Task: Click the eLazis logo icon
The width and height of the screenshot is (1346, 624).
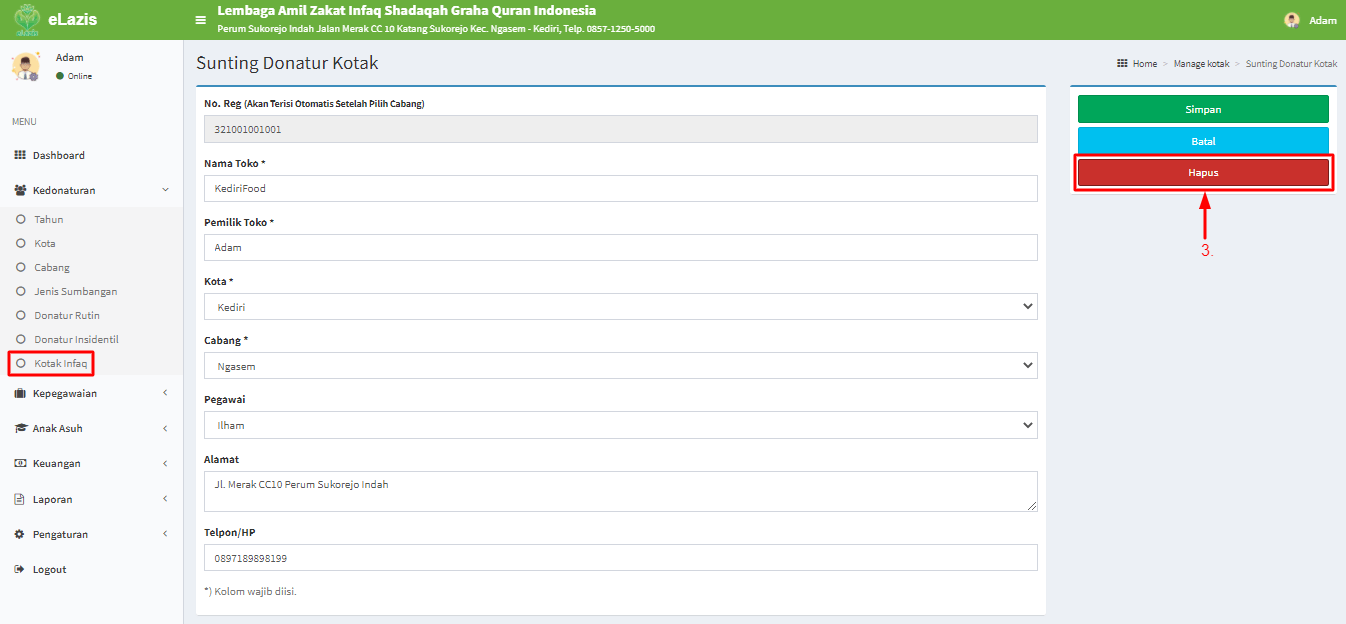Action: 27,20
